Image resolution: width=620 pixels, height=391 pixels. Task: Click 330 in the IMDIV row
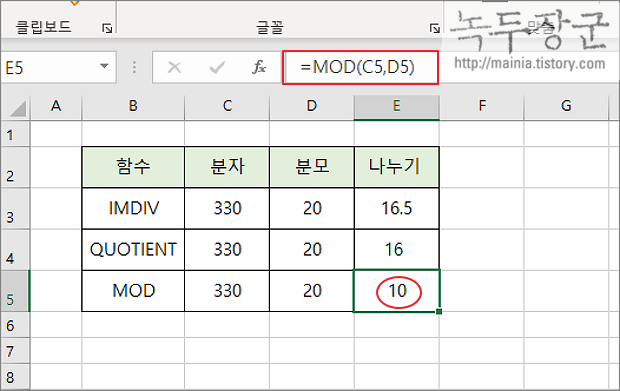[x=227, y=208]
